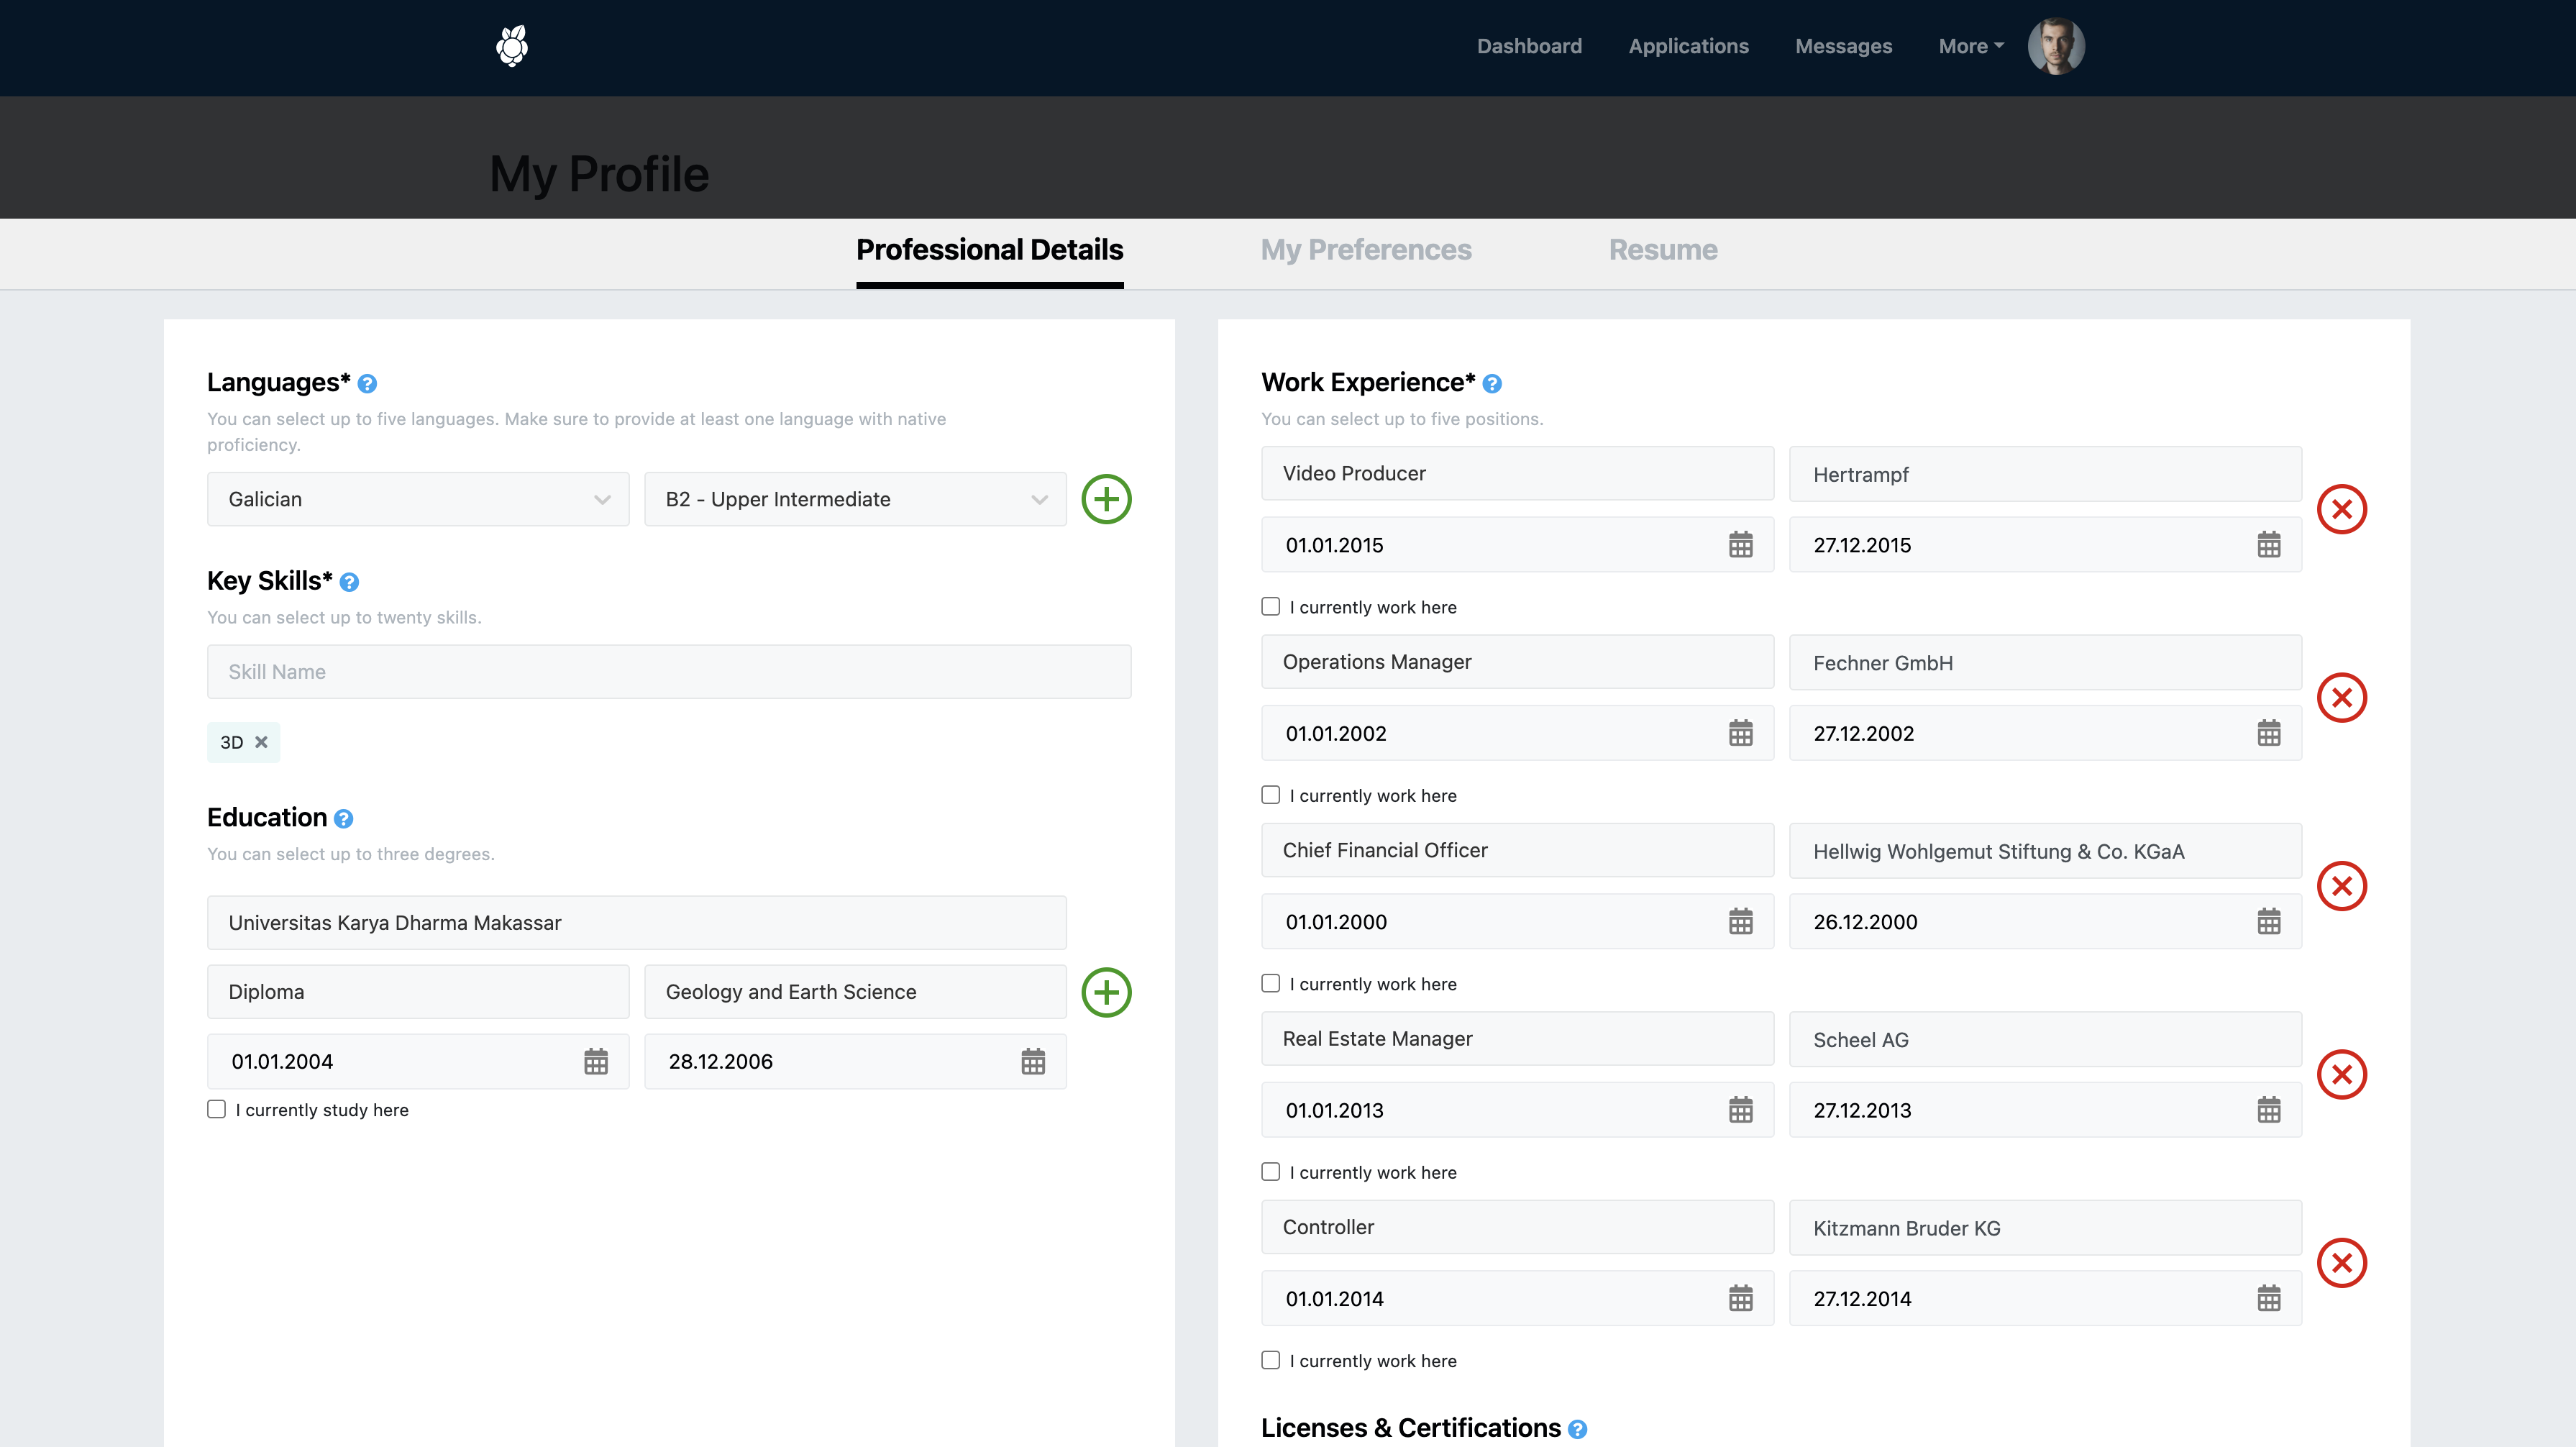Open calendar for 27.12.2002 end date
Image resolution: width=2576 pixels, height=1447 pixels.
(2269, 734)
